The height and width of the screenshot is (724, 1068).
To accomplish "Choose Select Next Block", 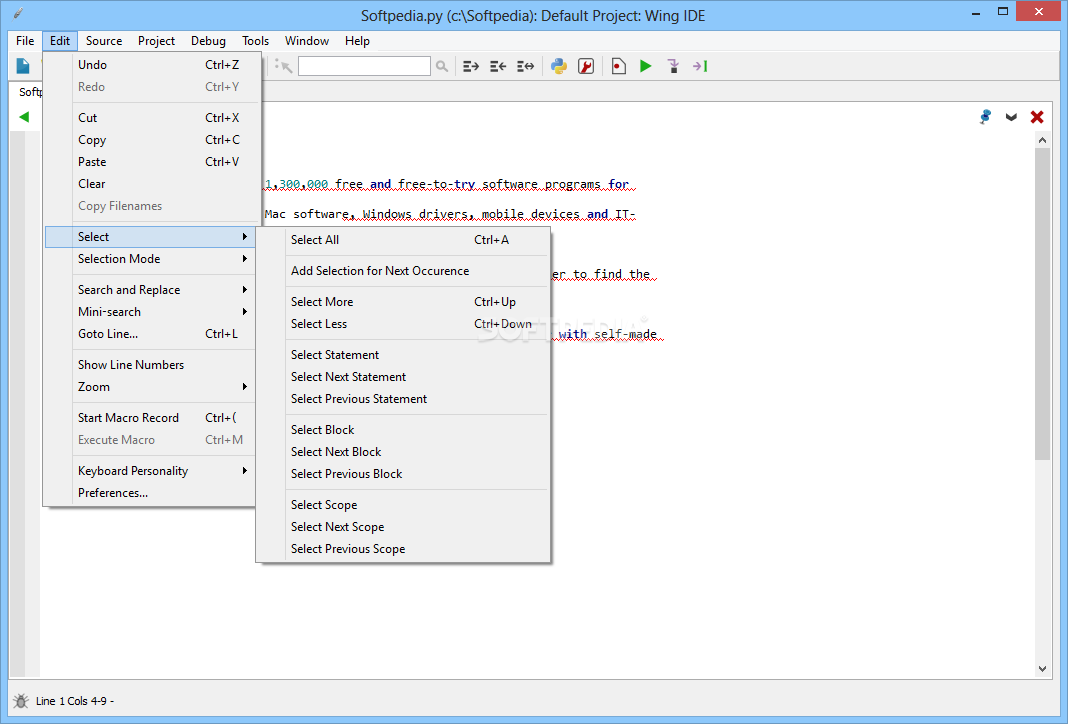I will click(403, 452).
